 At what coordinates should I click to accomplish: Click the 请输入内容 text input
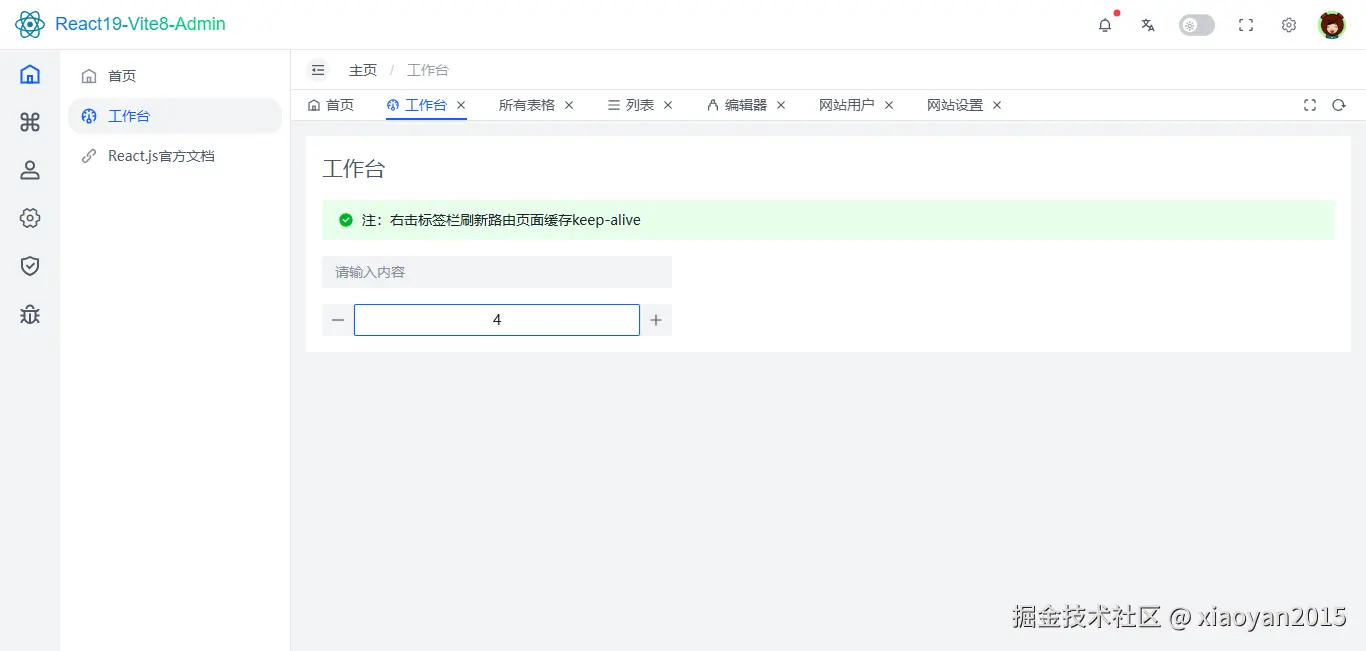coord(497,272)
